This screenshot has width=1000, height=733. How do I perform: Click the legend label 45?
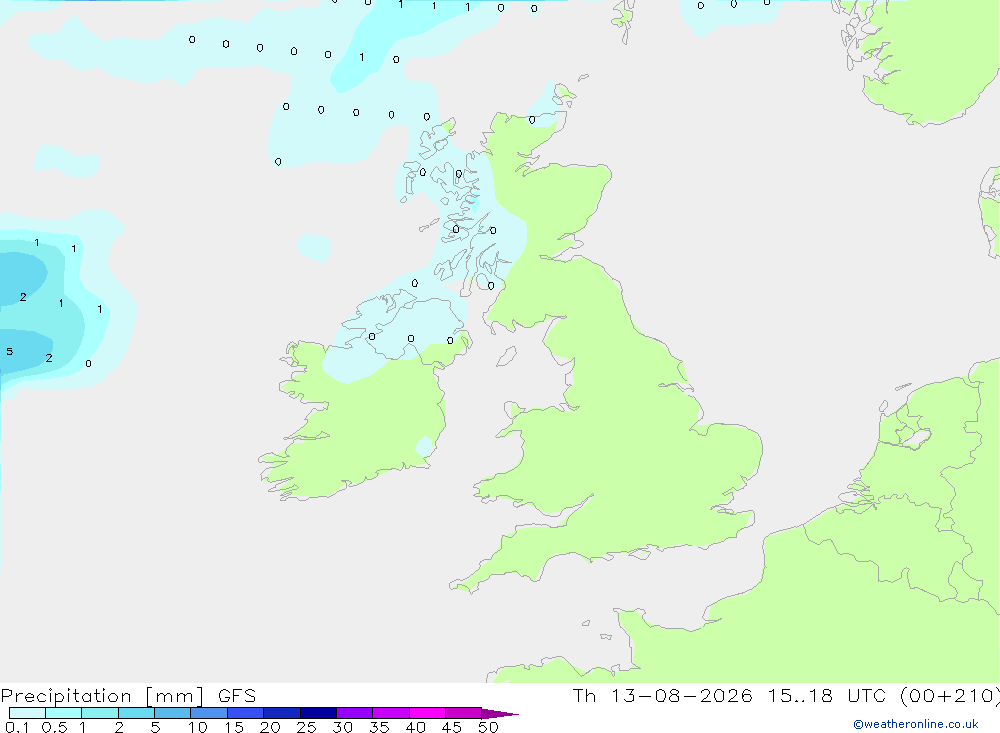point(452,727)
